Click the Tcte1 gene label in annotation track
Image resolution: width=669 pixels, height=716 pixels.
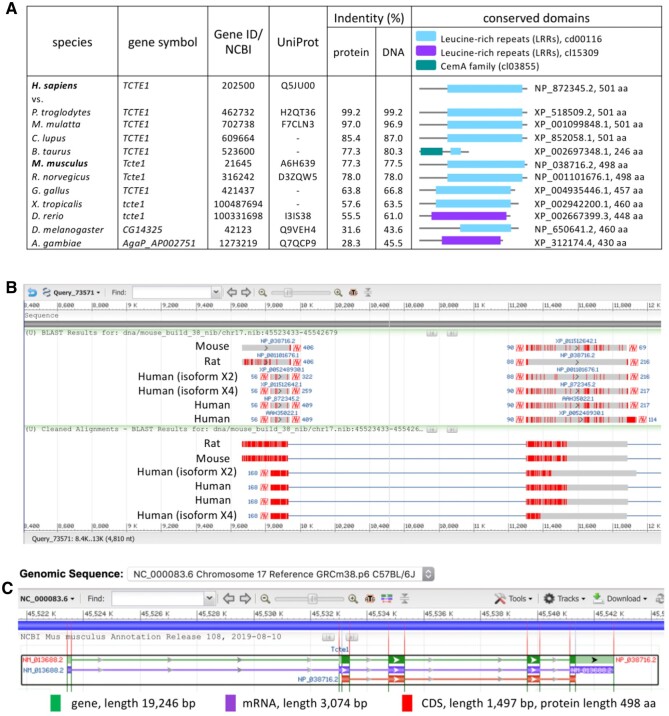pyautogui.click(x=340, y=649)
